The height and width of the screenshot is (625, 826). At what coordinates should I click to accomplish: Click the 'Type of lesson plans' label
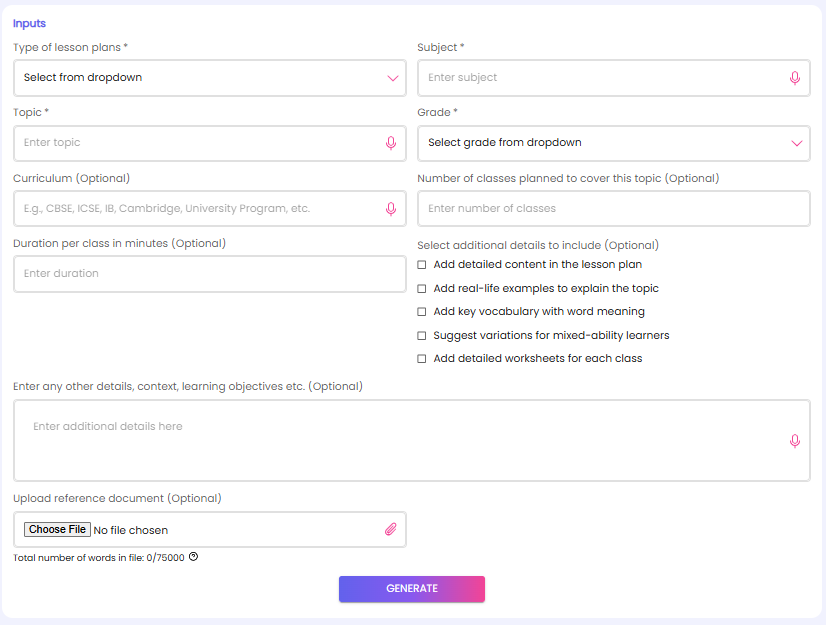70,47
